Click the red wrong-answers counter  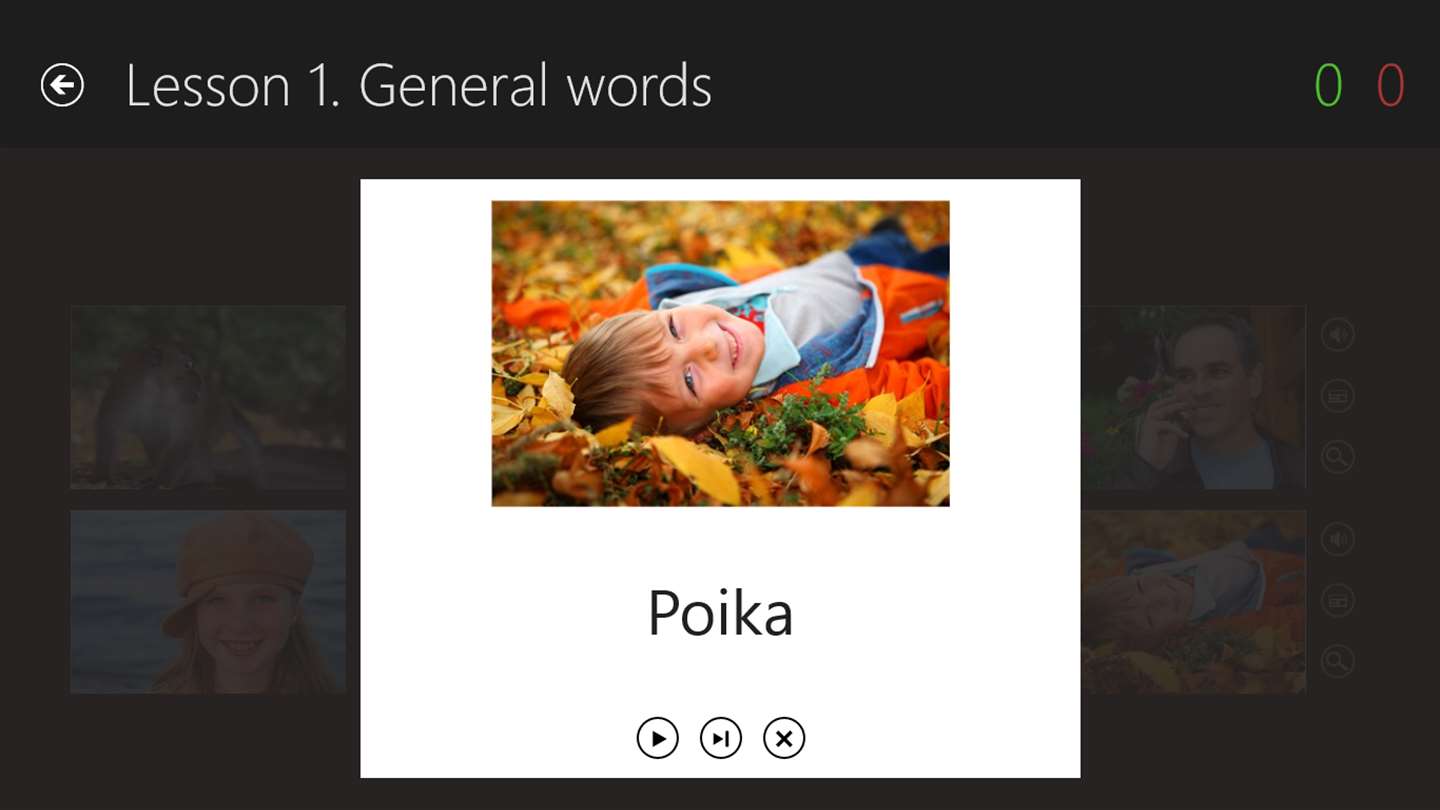point(1390,86)
